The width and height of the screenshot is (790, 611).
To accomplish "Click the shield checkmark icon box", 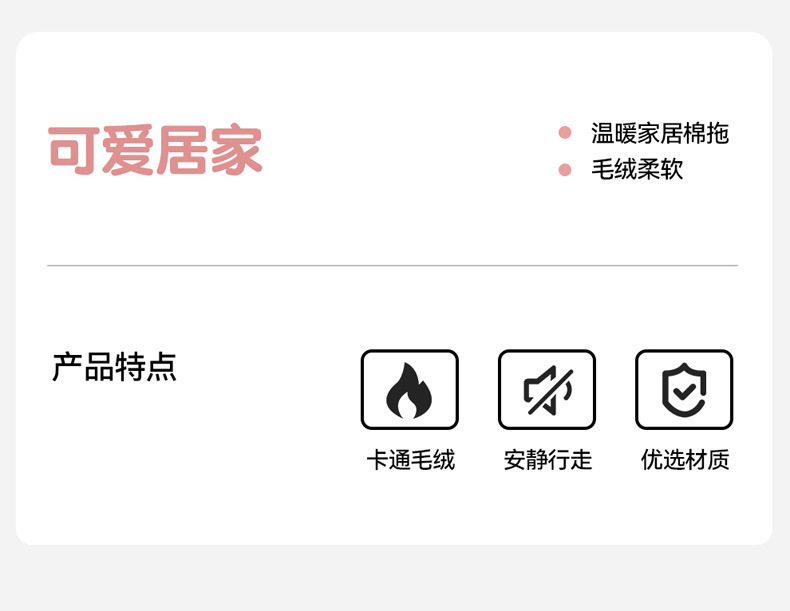I will 684,389.
